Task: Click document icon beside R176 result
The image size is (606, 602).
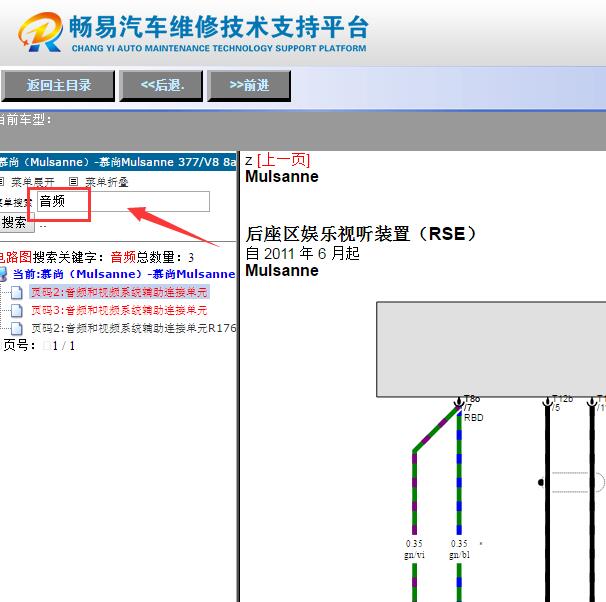Action: pos(17,328)
